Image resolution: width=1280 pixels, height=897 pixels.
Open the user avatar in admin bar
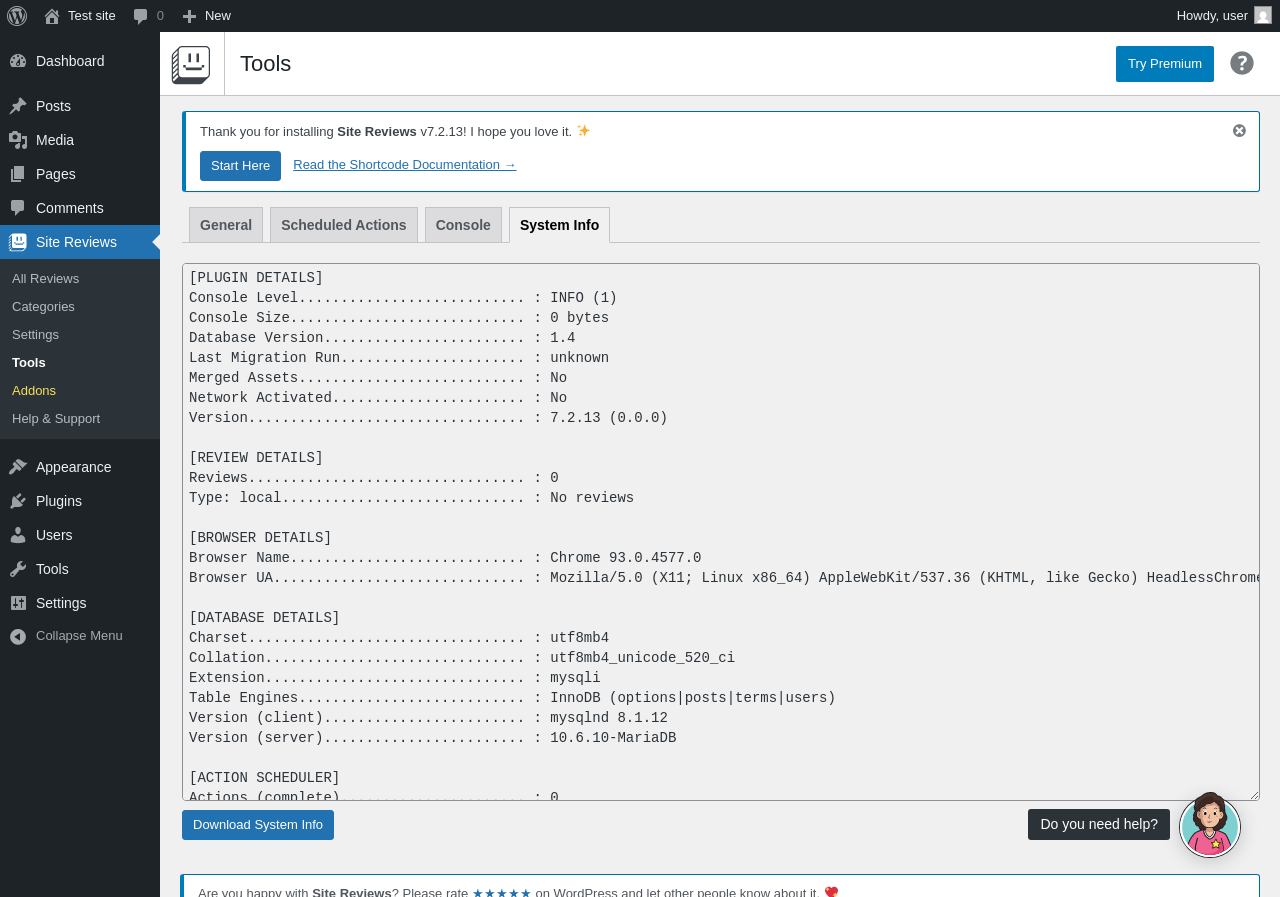[x=1263, y=15]
